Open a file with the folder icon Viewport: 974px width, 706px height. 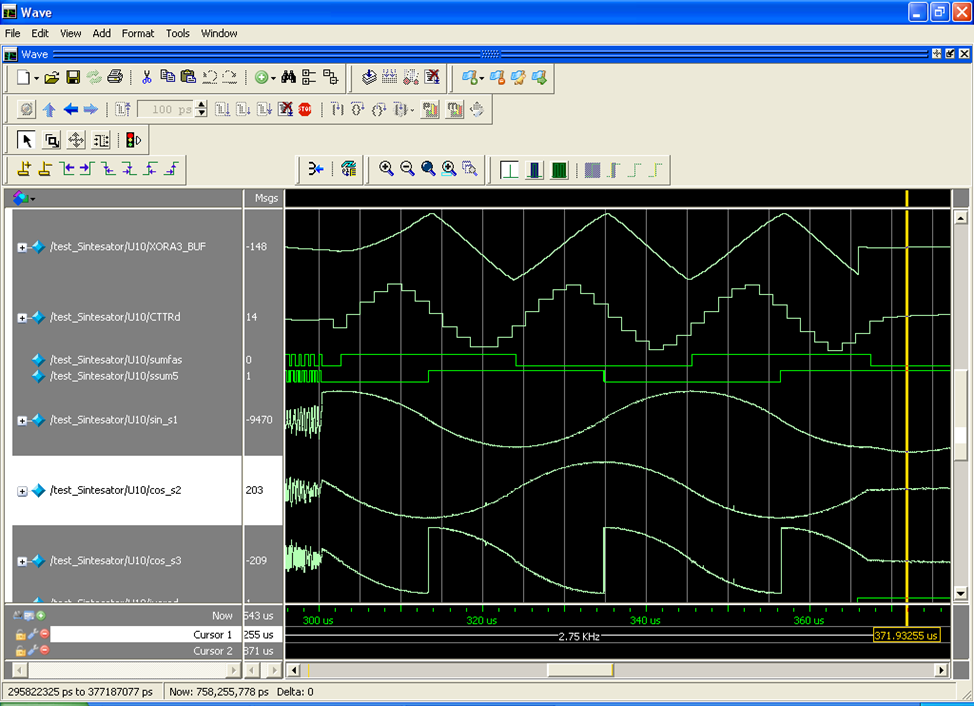click(x=52, y=78)
